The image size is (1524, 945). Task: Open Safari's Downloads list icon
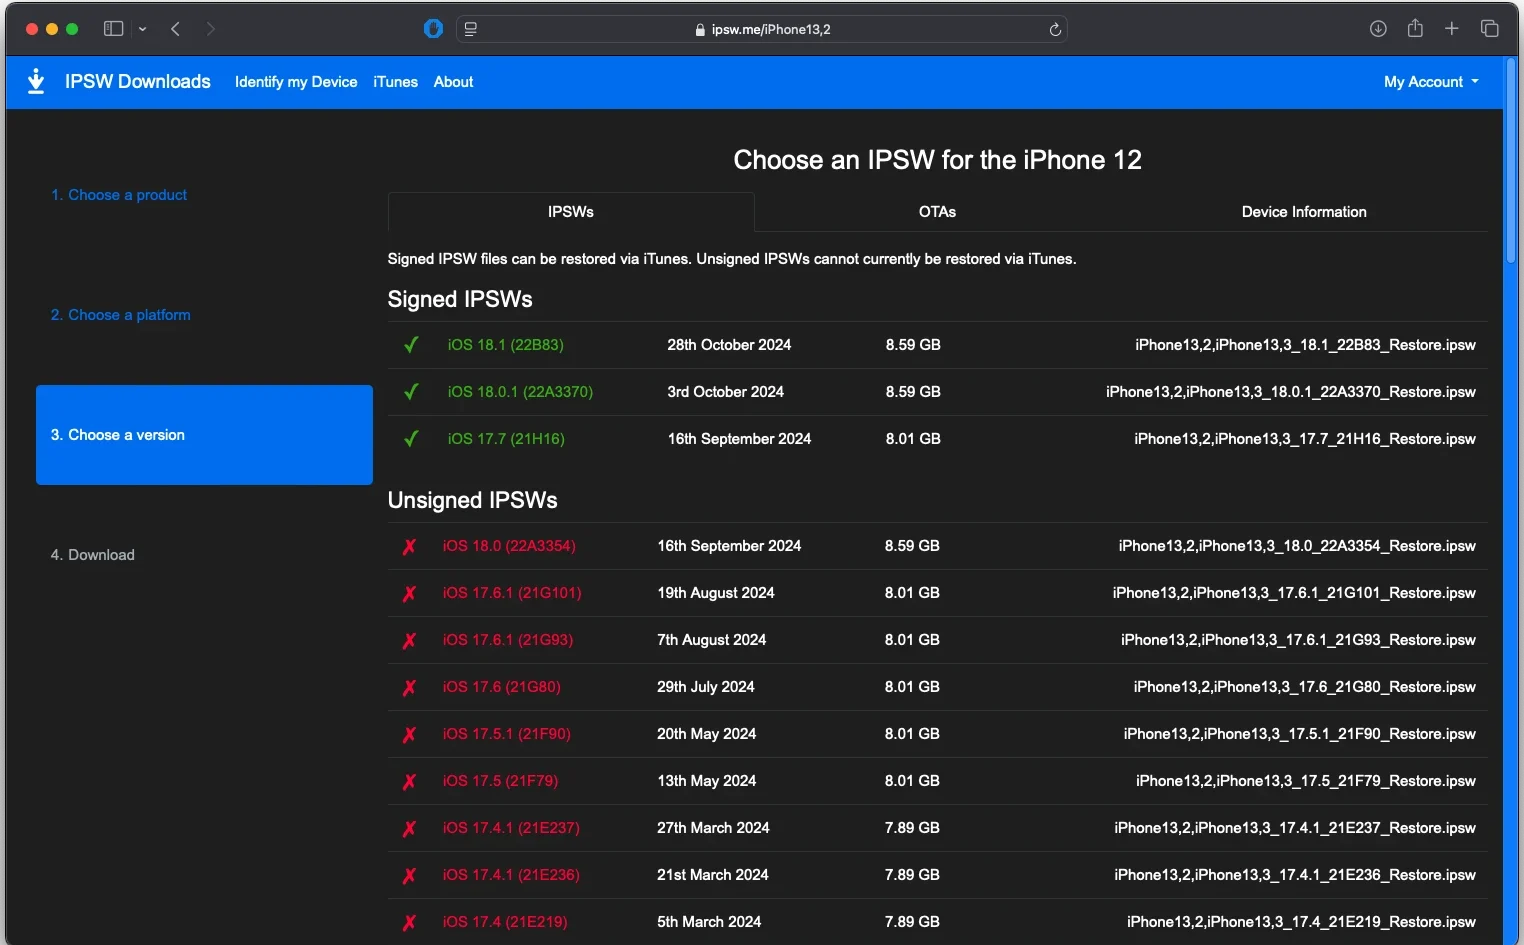coord(1377,29)
